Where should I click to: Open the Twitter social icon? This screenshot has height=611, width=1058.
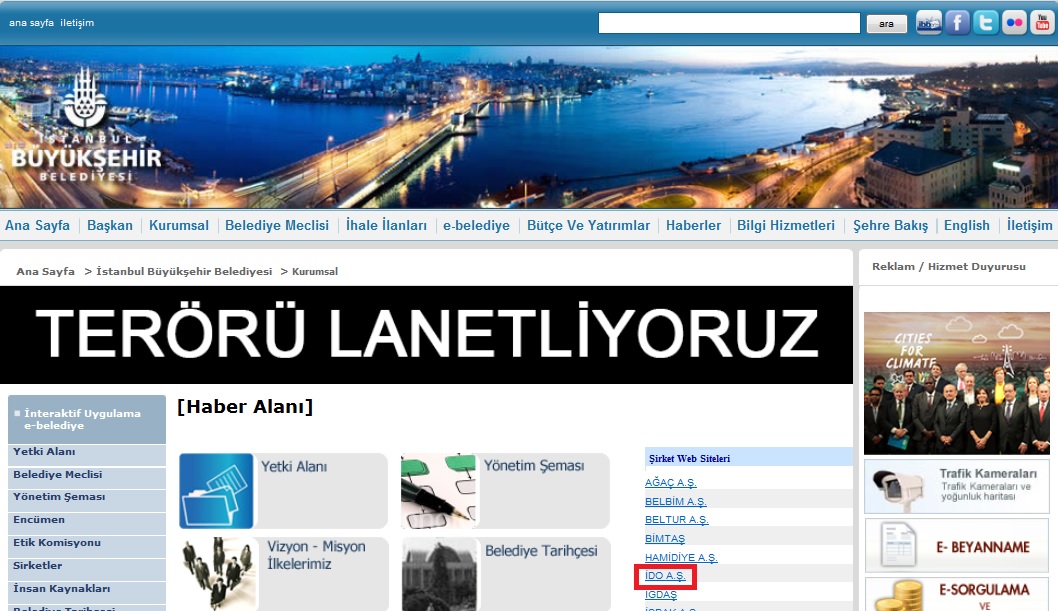click(x=986, y=22)
